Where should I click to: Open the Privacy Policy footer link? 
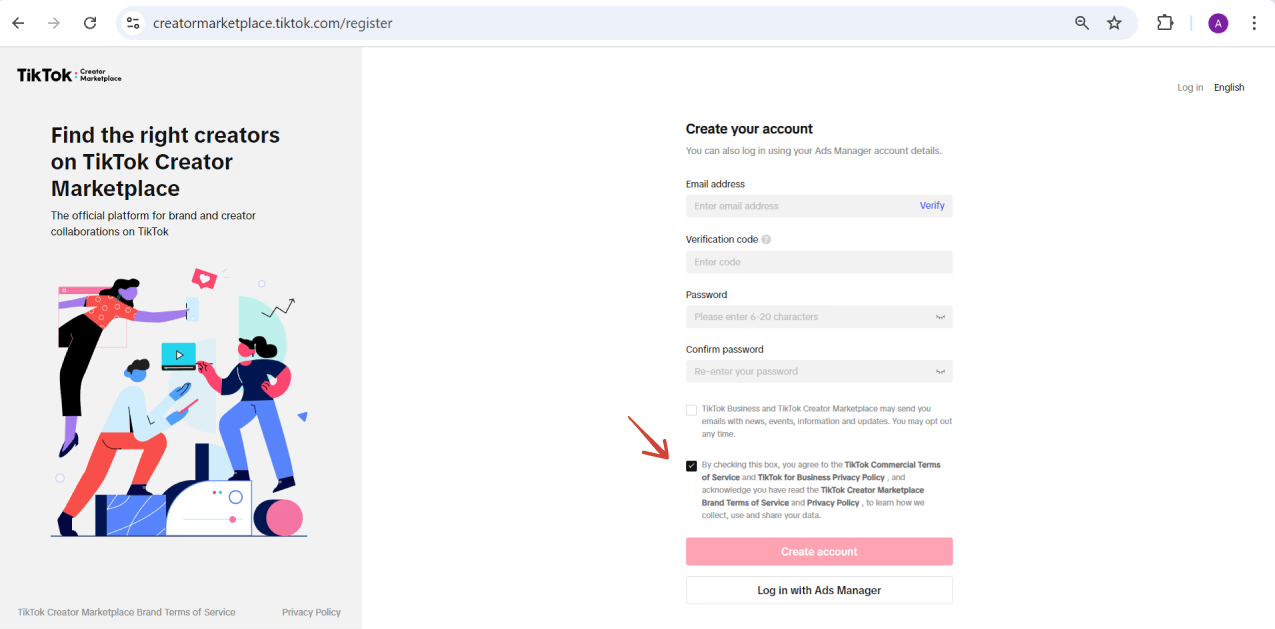311,611
